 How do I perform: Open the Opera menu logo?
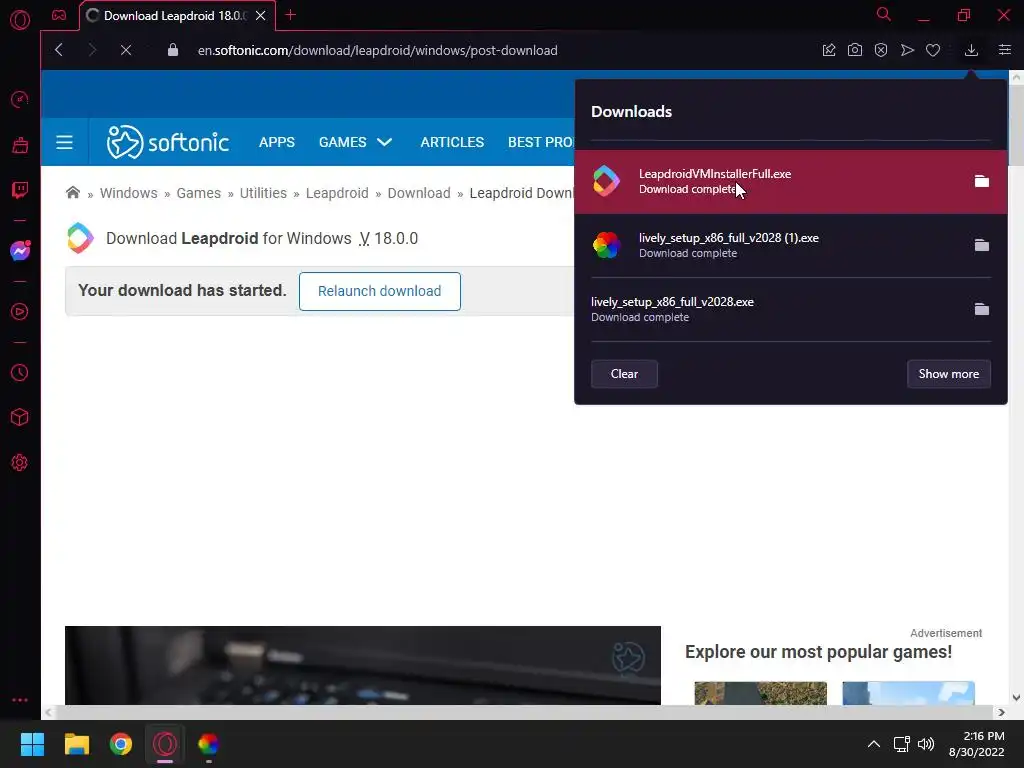20,20
